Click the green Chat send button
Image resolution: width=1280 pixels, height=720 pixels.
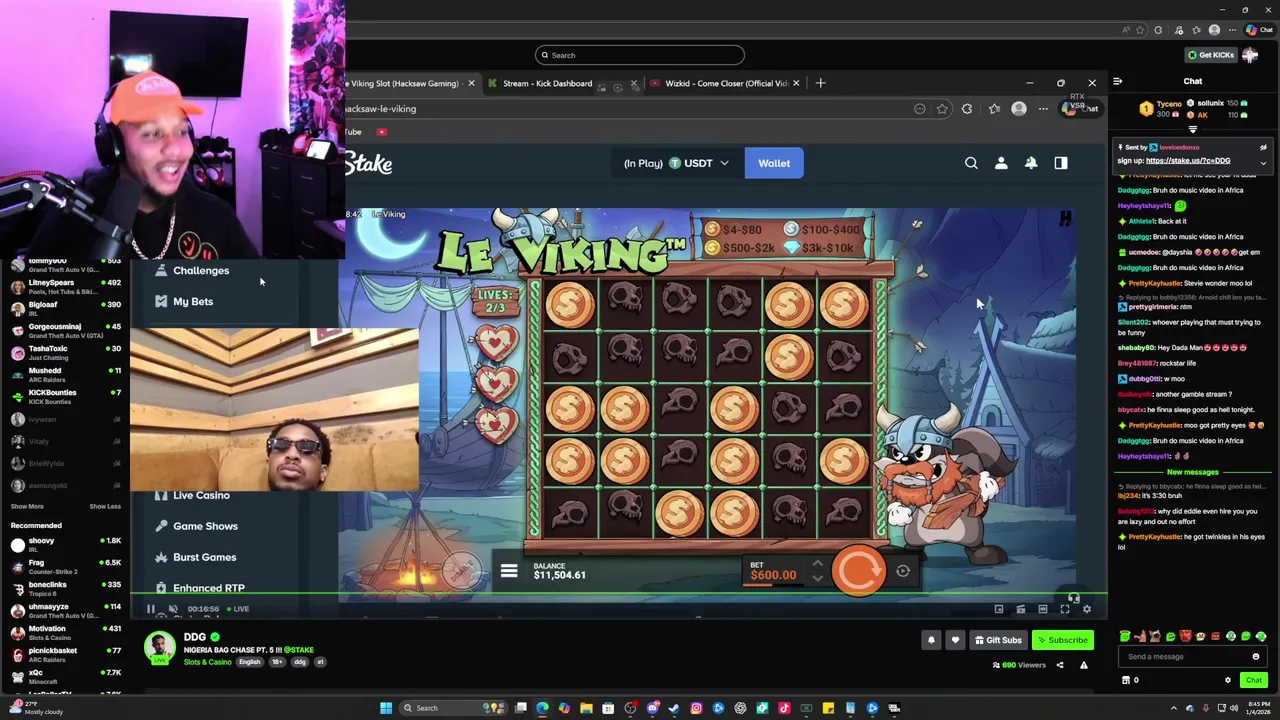pos(1253,680)
